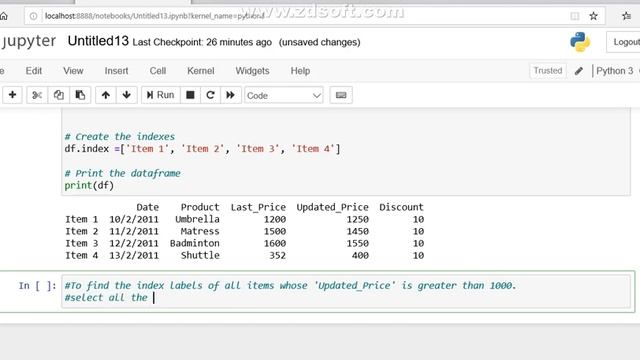
Task: Insert a new cell below with plus icon
Action: coord(12,95)
